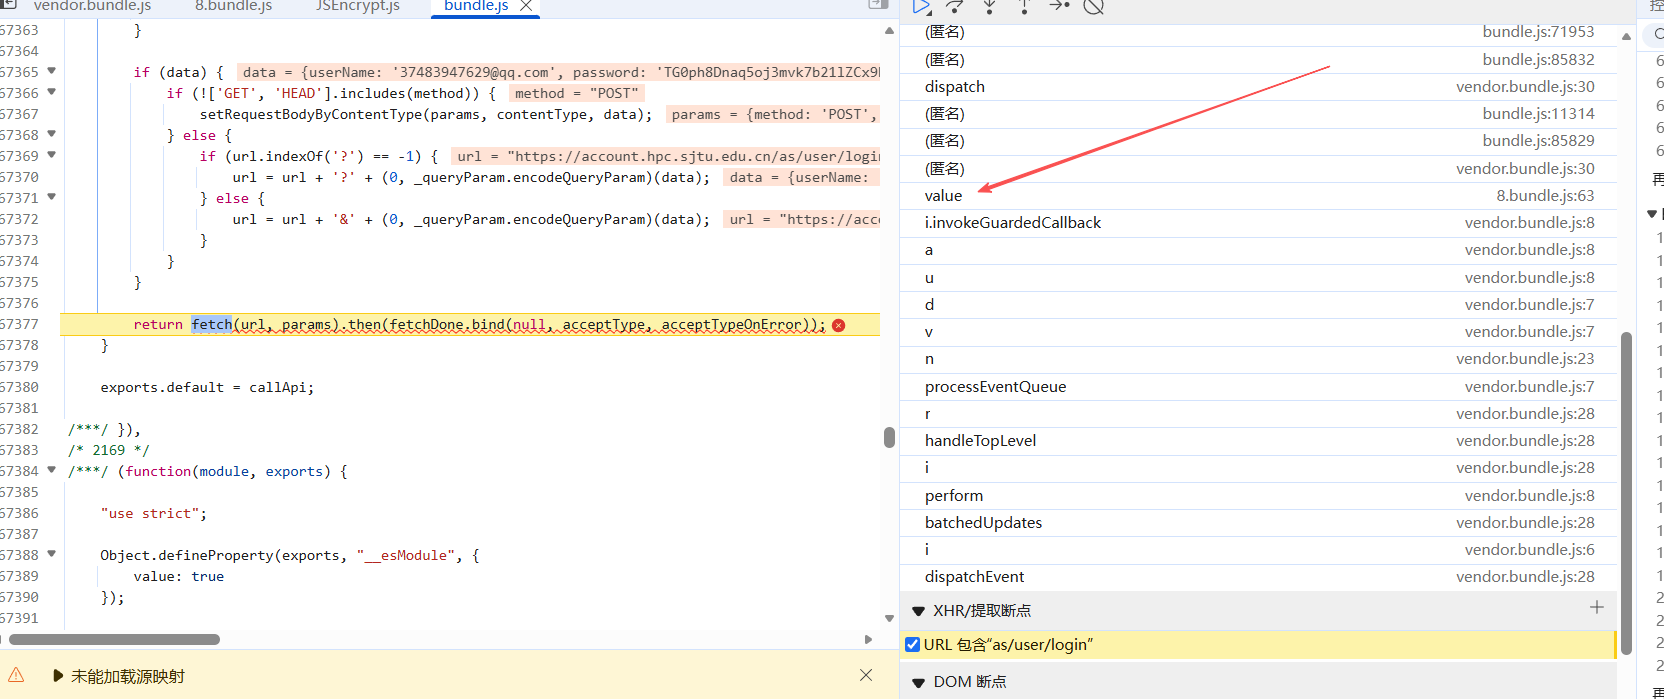This screenshot has height=699, width=1664.
Task: Open source link bundle.js:85829
Action: pyautogui.click(x=1538, y=141)
